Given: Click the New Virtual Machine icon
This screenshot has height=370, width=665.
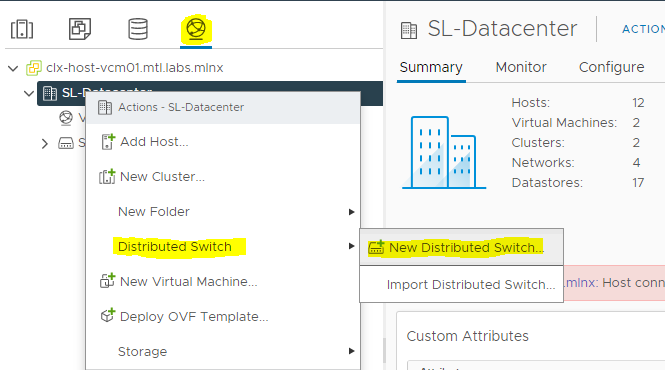Looking at the screenshot, I should tap(107, 281).
